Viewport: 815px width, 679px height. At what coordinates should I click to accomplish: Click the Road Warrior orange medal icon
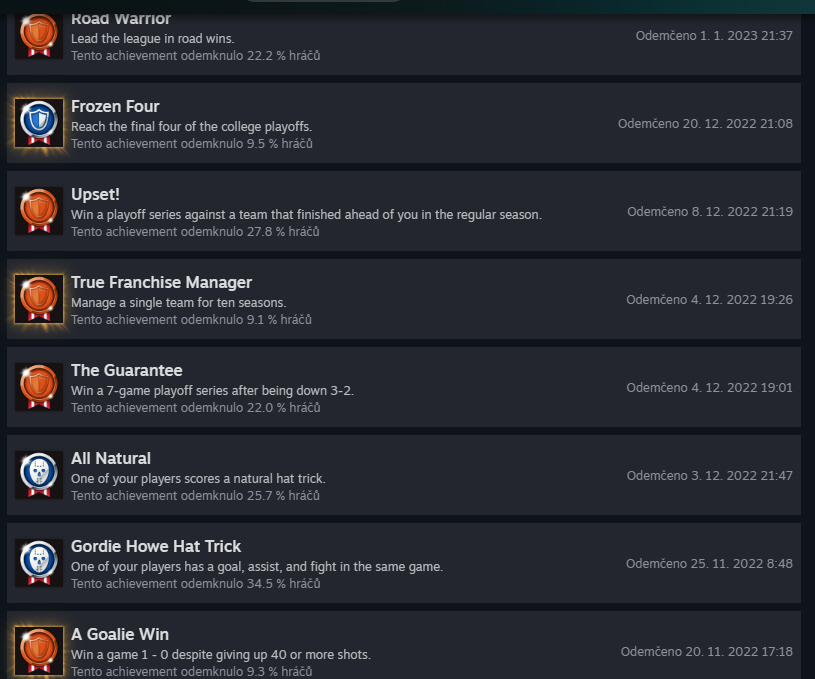coord(39,35)
